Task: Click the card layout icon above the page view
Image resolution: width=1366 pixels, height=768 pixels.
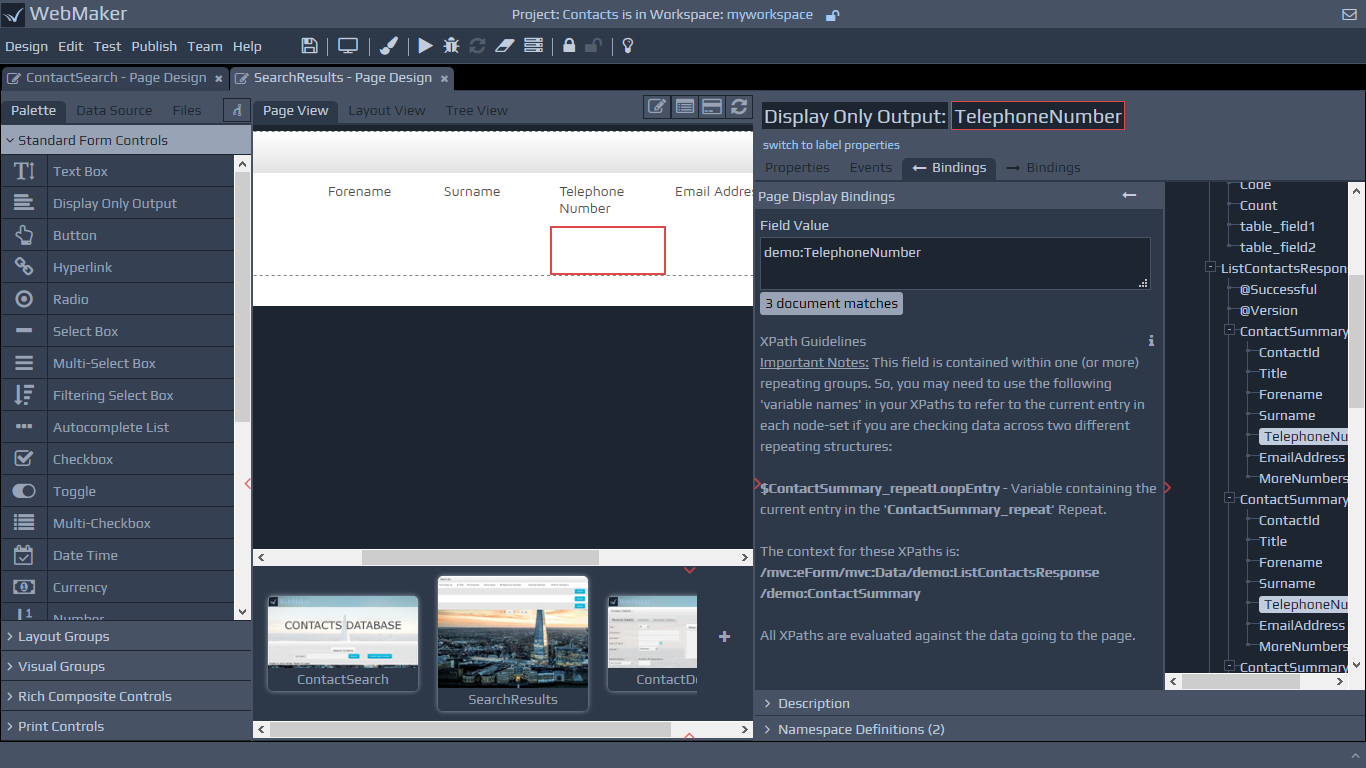Action: [712, 106]
